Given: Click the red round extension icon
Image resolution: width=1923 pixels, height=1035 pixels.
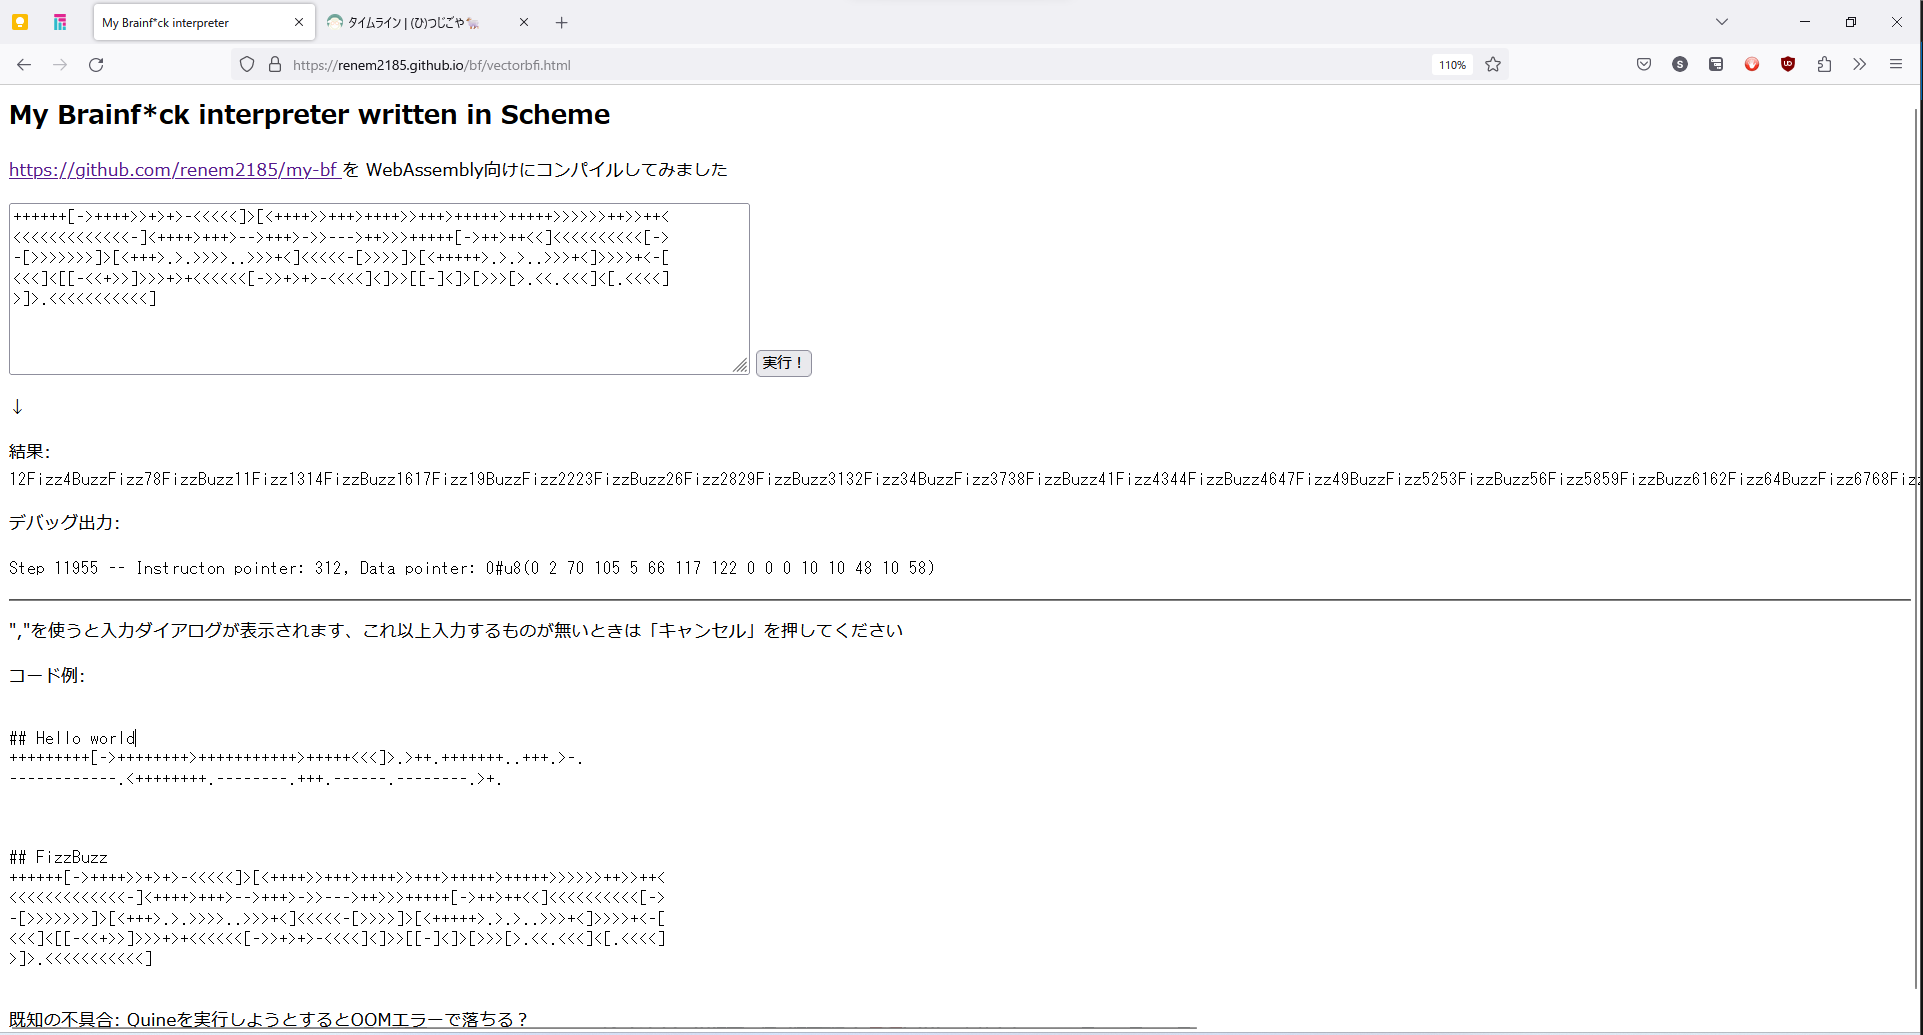Looking at the screenshot, I should tap(1752, 65).
